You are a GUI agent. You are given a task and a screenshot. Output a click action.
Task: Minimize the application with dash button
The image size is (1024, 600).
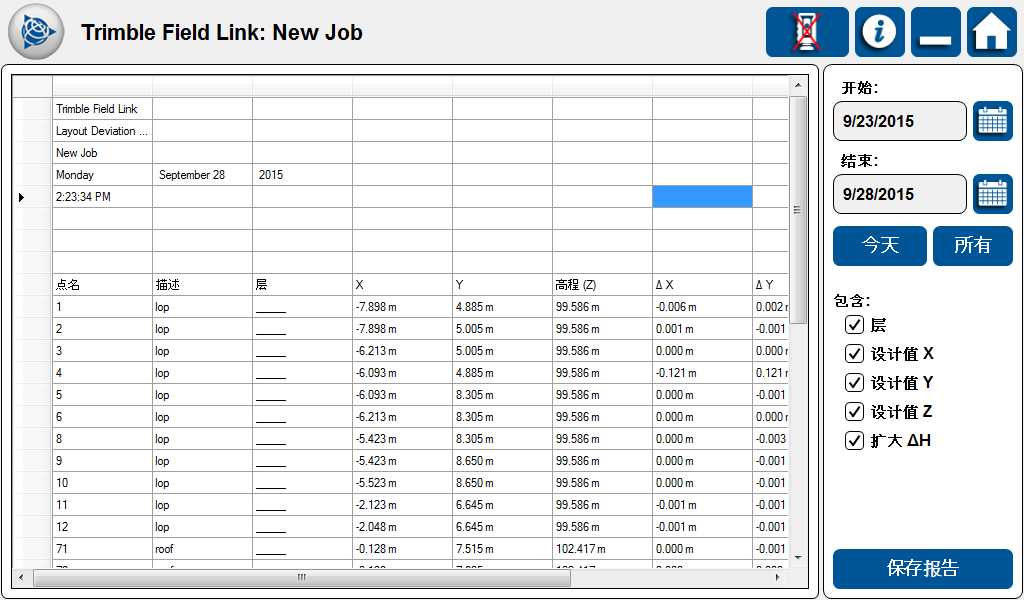point(935,32)
